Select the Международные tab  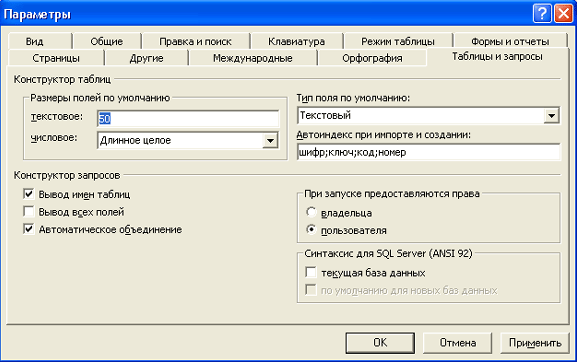tap(253, 58)
